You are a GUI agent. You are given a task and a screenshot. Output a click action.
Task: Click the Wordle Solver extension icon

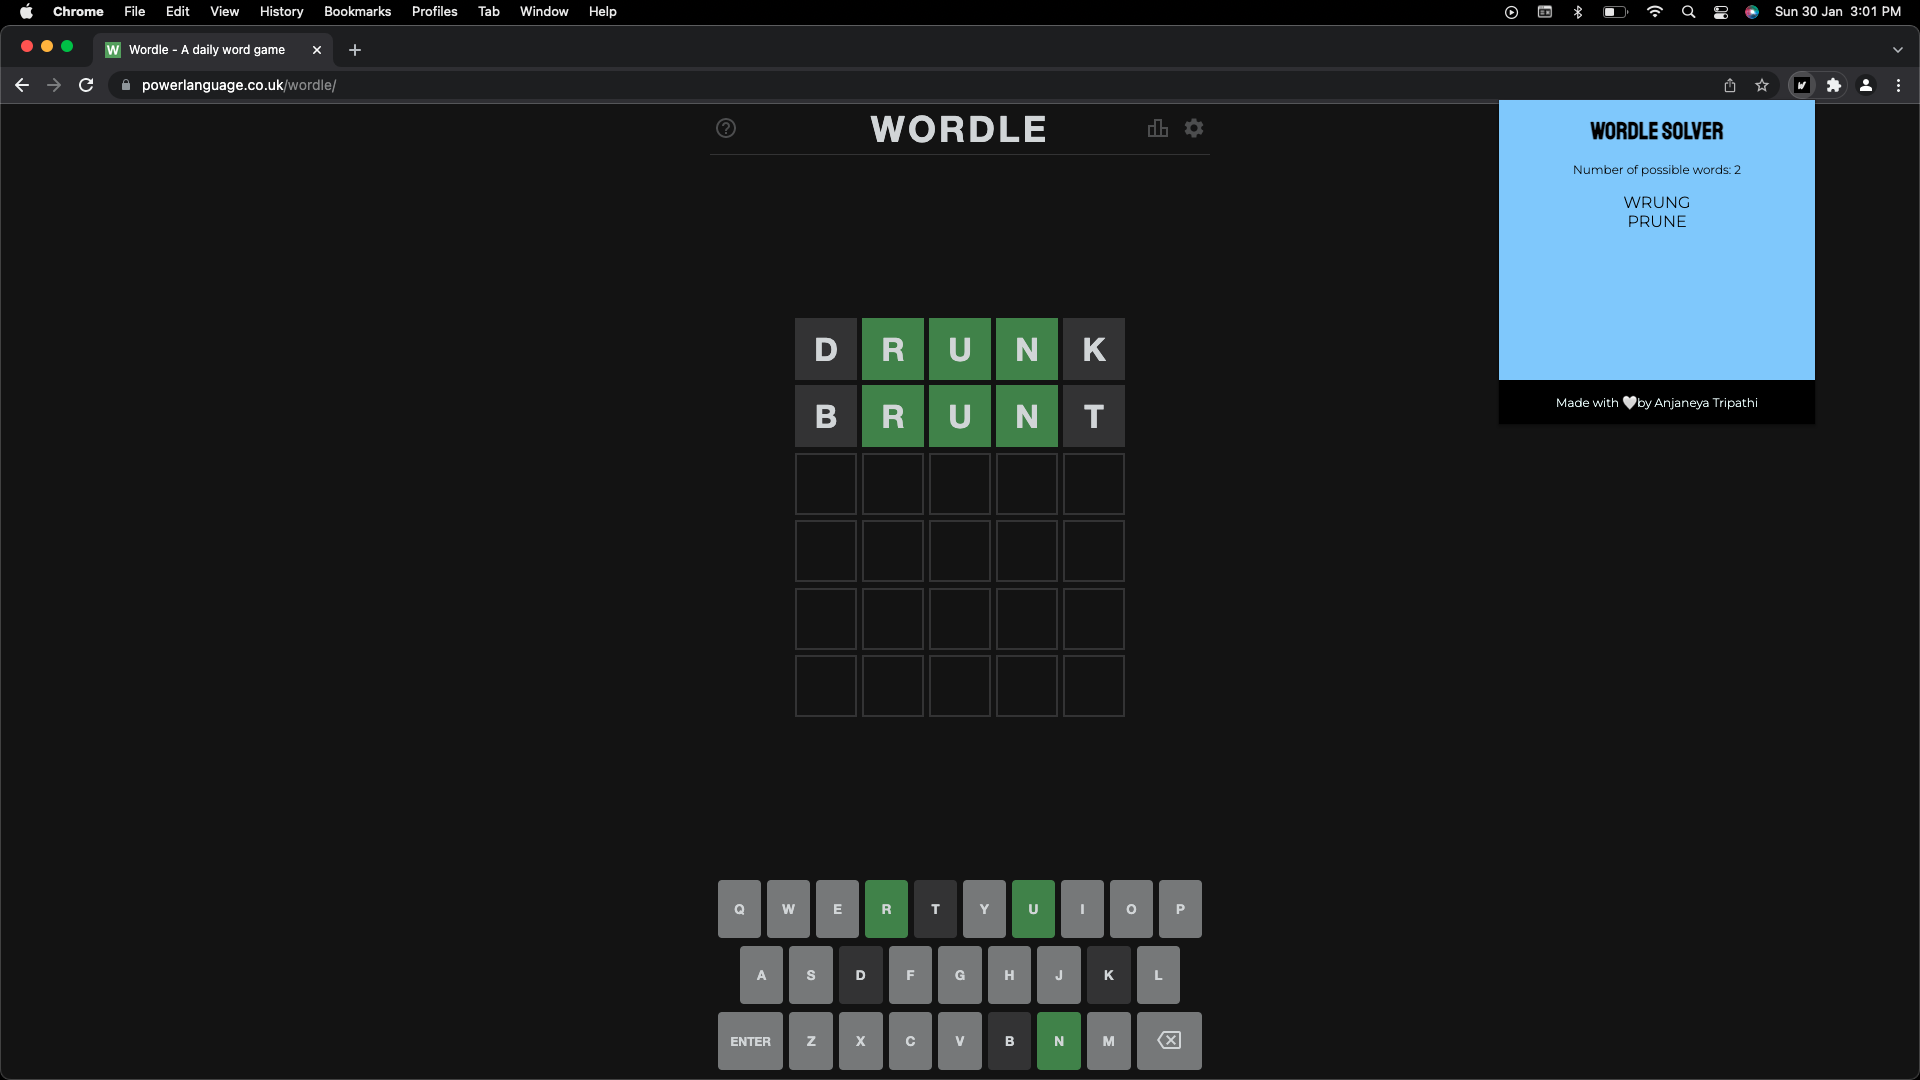click(1802, 85)
